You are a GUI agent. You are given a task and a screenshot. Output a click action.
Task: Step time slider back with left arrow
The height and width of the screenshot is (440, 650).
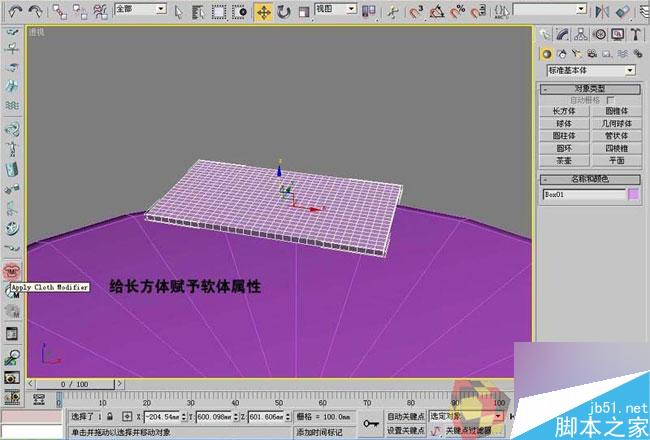tap(31, 384)
